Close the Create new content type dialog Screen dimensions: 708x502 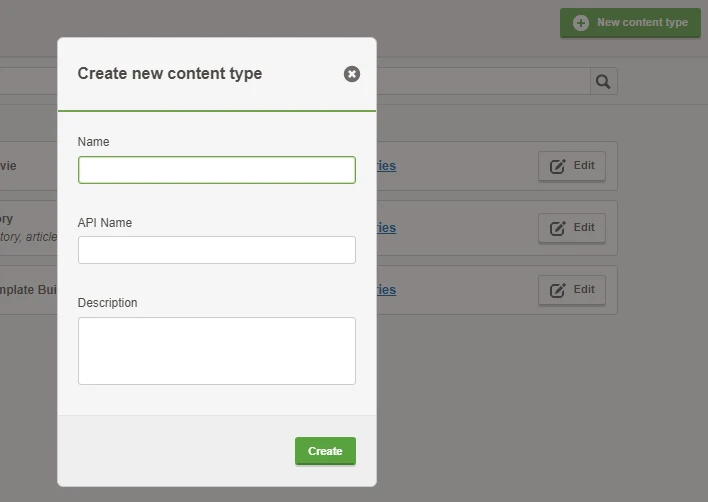(x=352, y=74)
